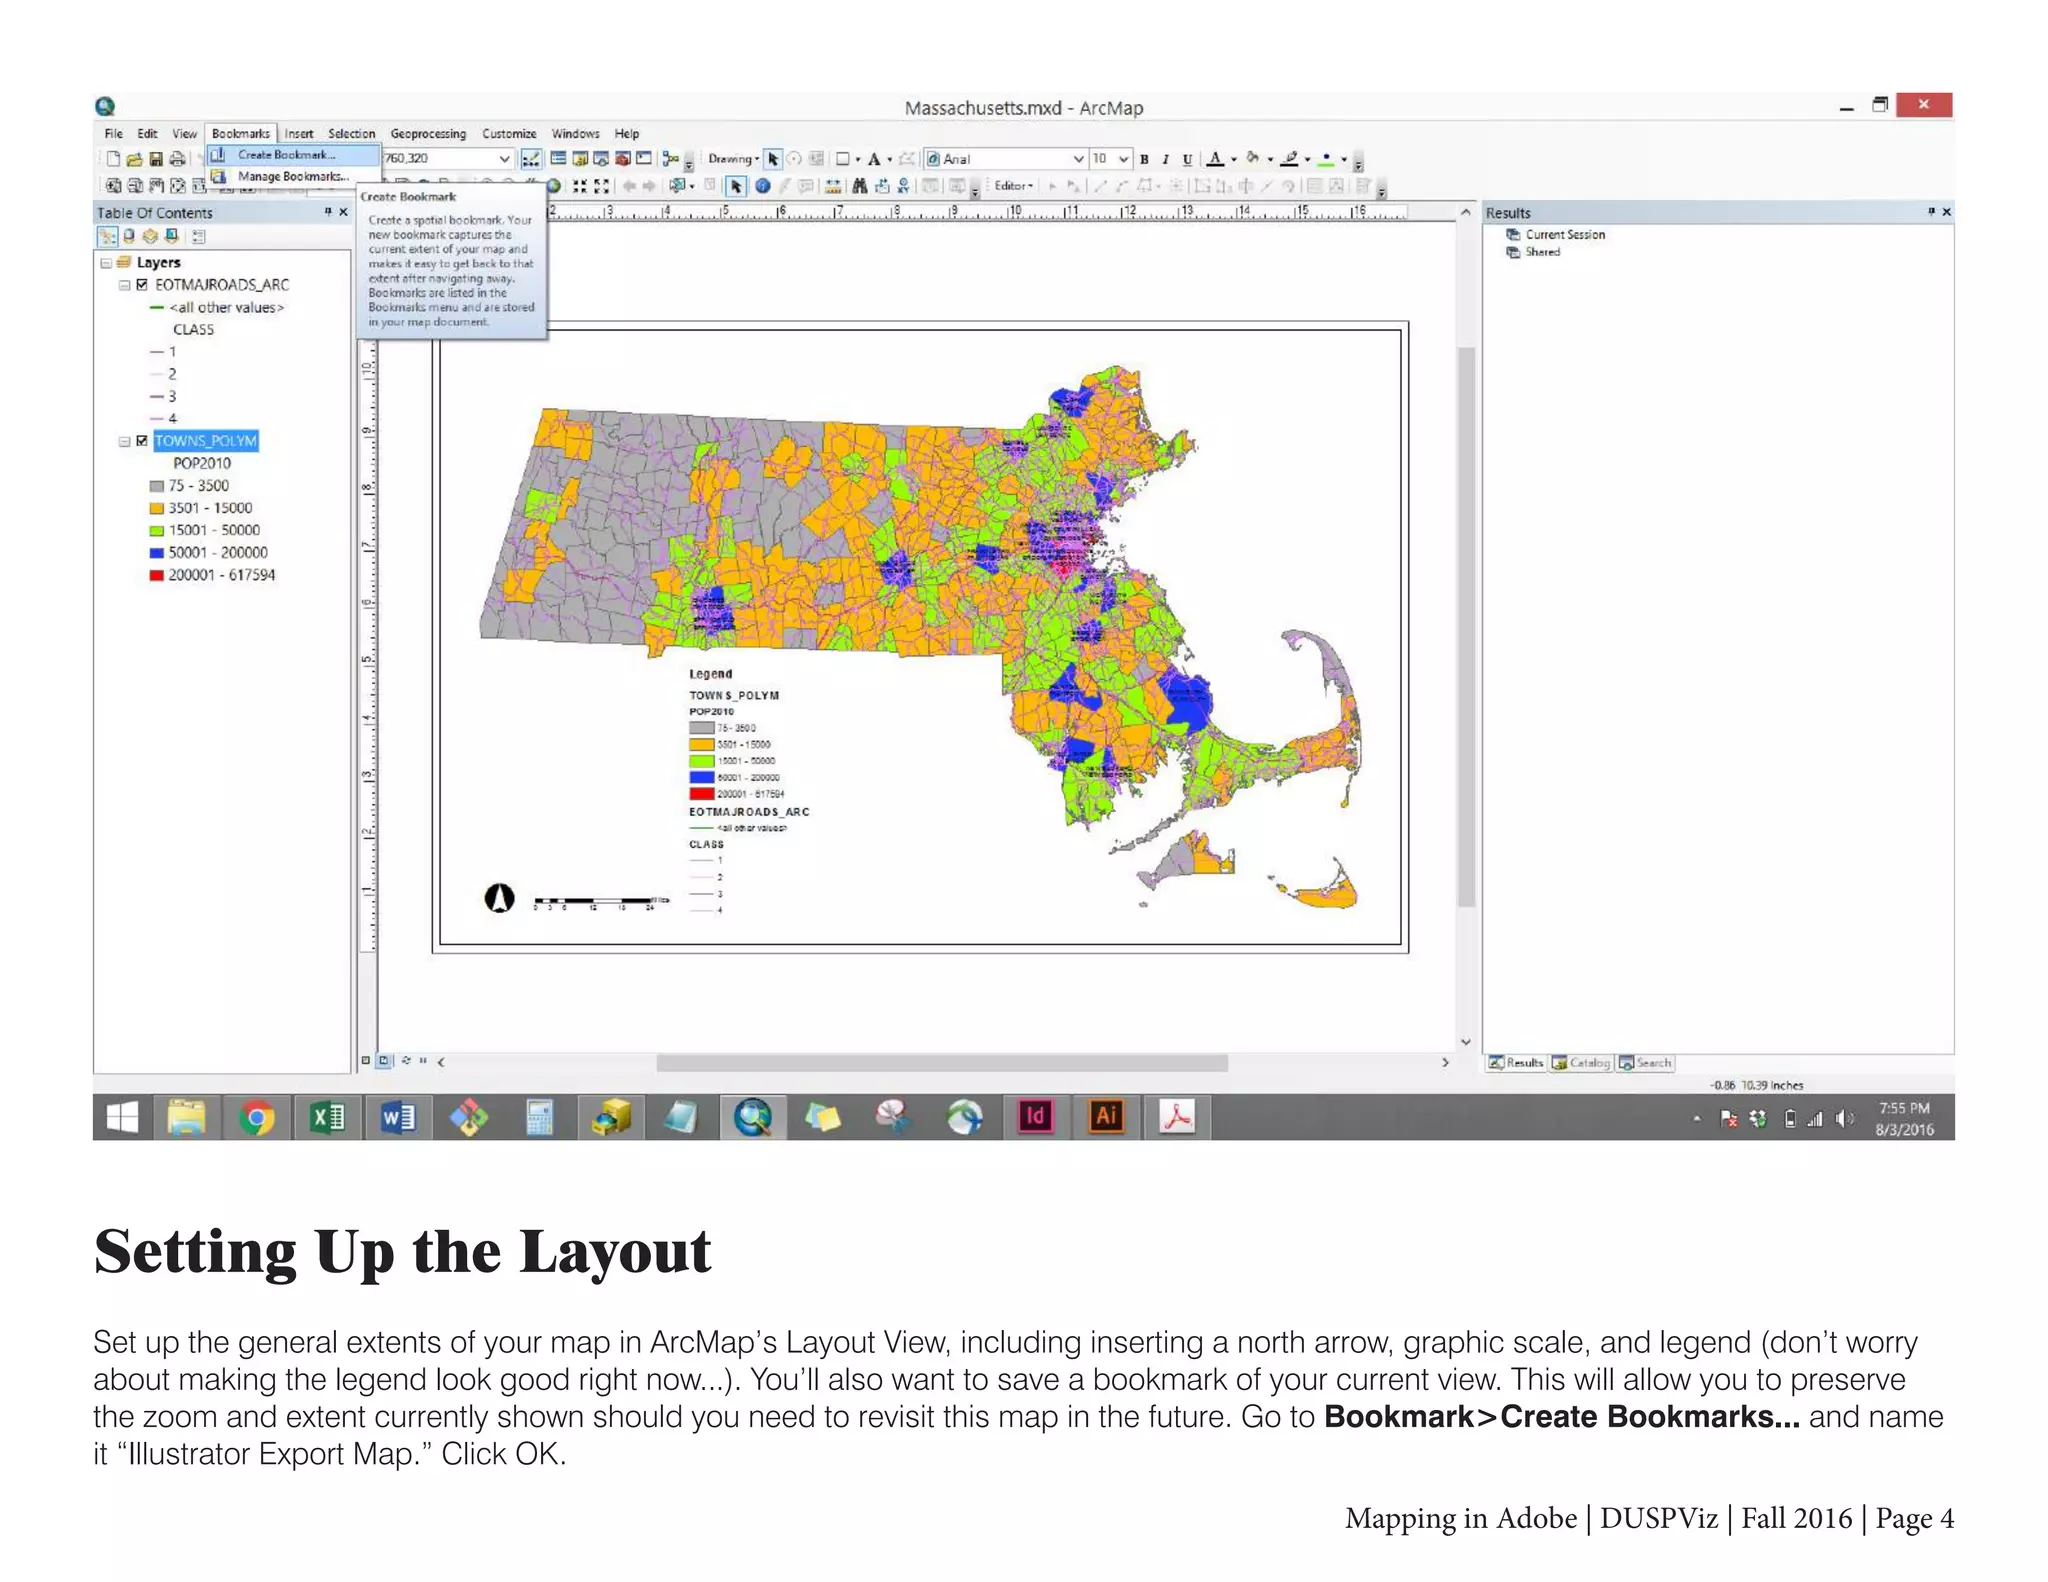The height and width of the screenshot is (1582, 2048).
Task: Select Current Session in Results
Action: [x=1565, y=235]
